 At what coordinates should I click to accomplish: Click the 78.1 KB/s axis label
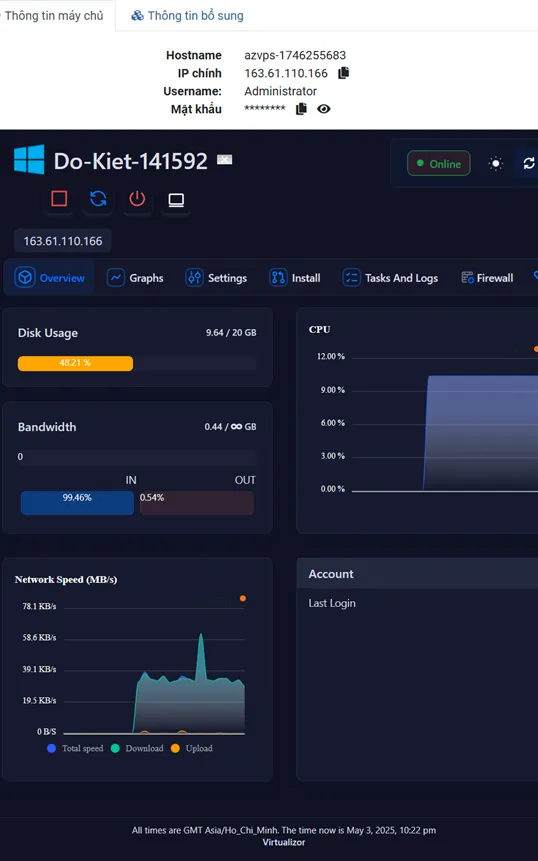40,606
